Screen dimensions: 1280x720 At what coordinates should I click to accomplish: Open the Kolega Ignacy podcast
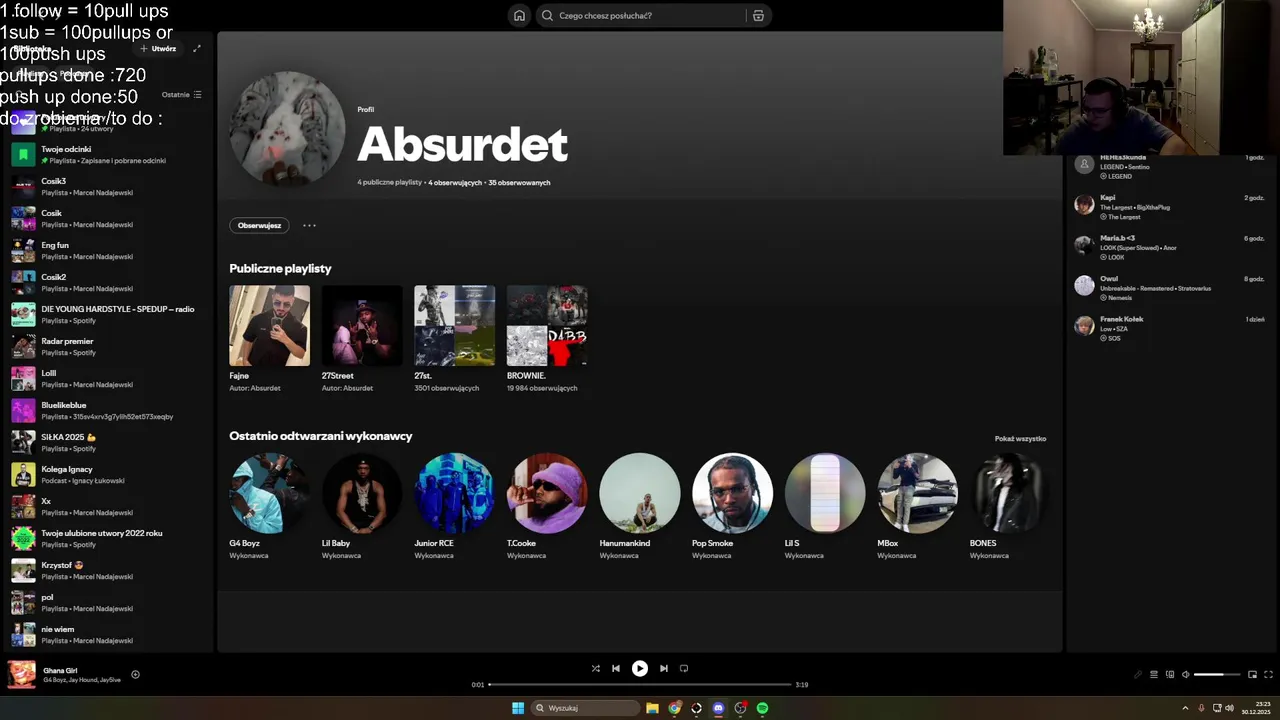pos(108,474)
